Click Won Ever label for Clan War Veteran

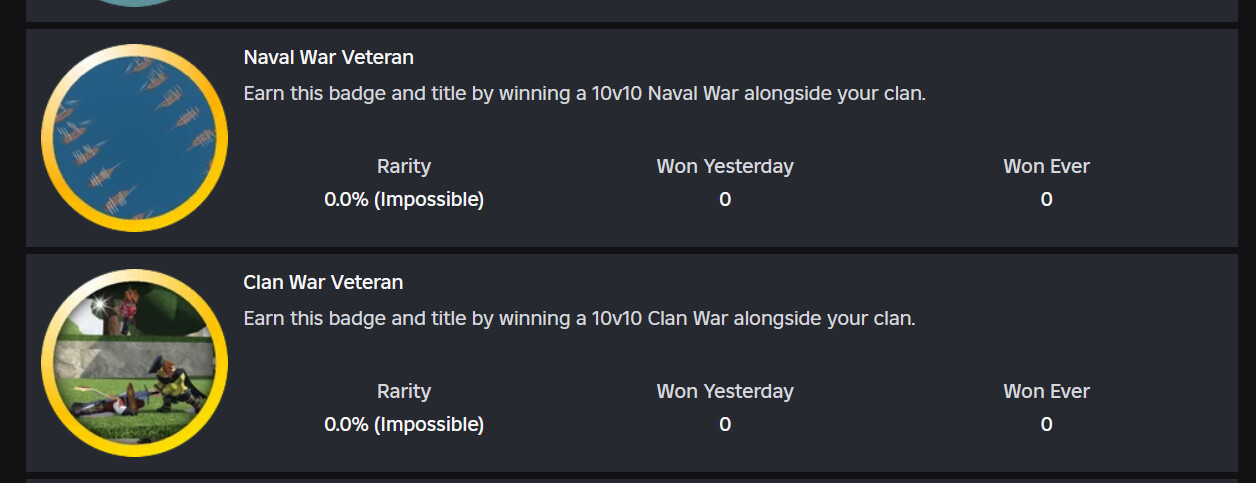click(x=1046, y=391)
